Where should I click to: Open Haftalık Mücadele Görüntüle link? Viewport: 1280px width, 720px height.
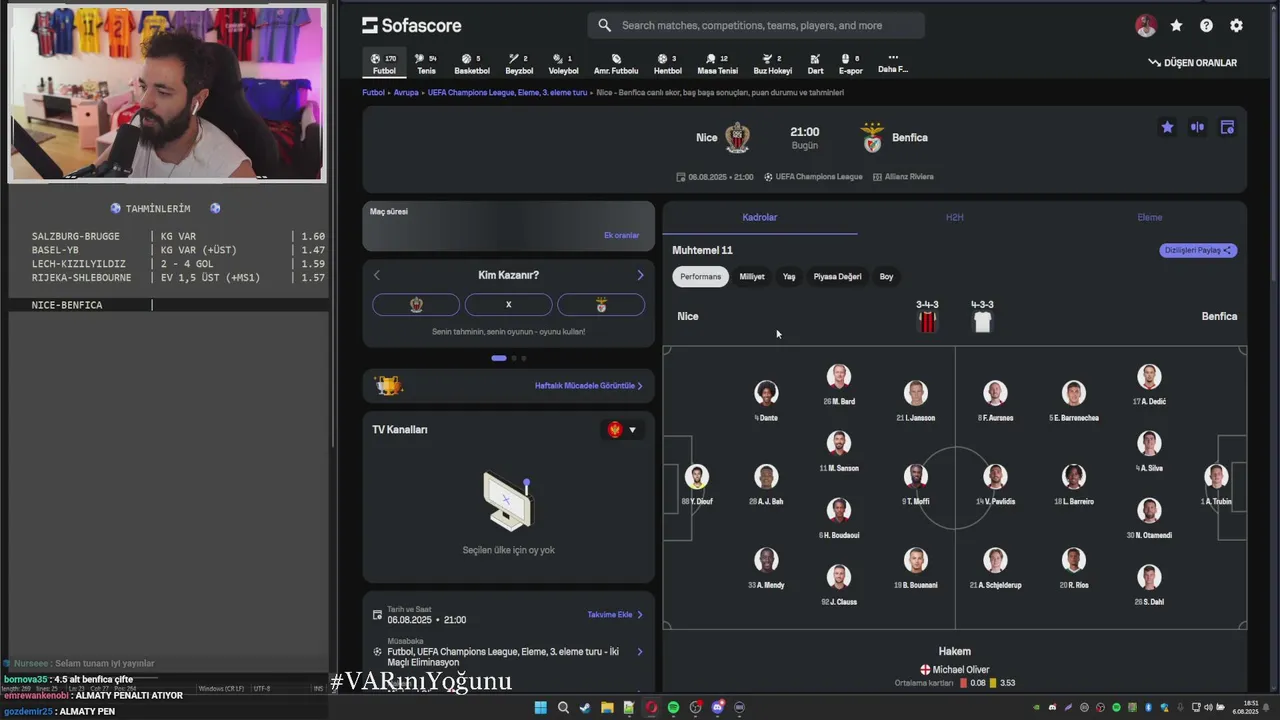pyautogui.click(x=588, y=385)
